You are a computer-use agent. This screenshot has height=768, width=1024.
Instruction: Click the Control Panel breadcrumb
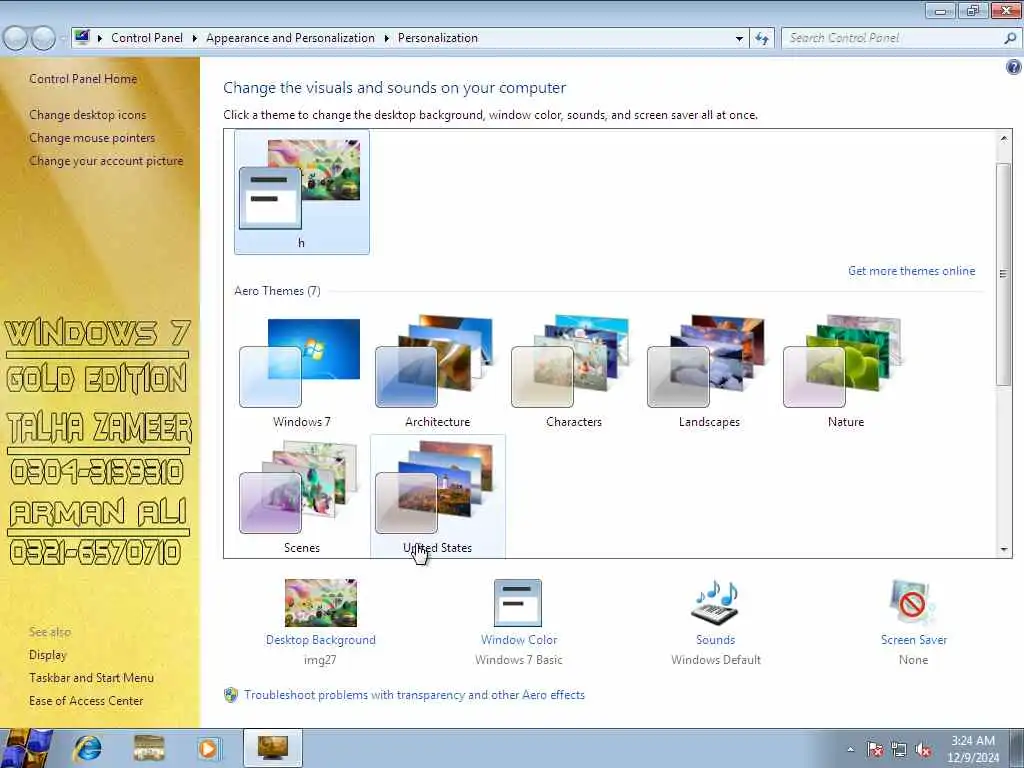click(147, 38)
